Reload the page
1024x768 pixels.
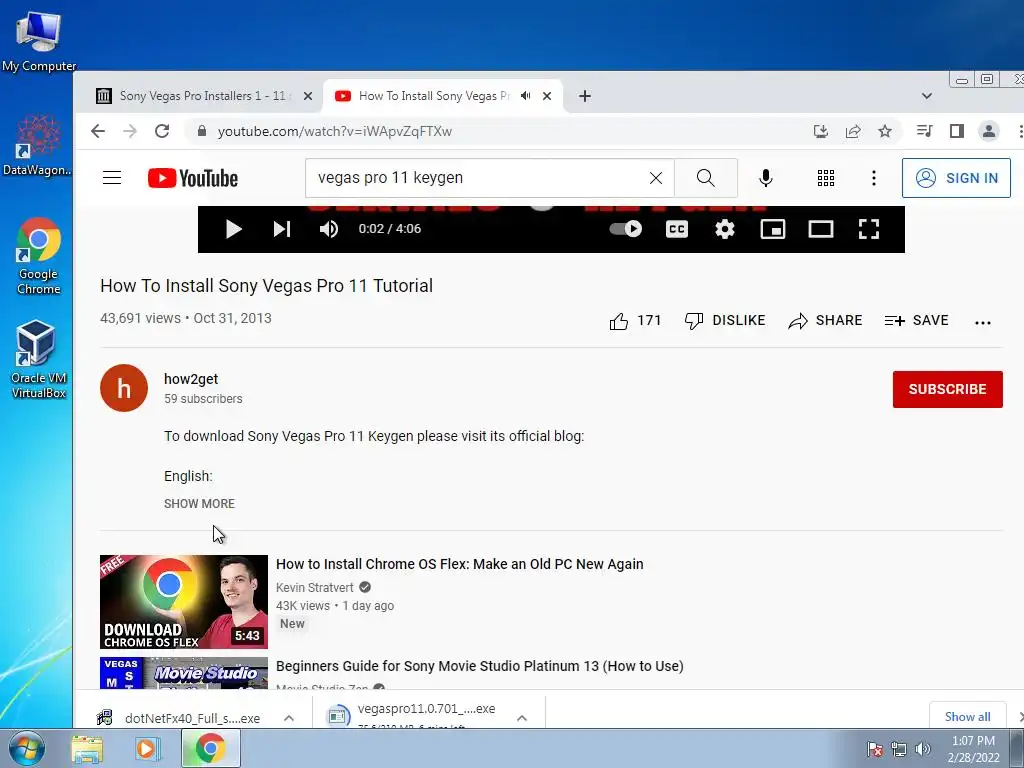pos(162,131)
